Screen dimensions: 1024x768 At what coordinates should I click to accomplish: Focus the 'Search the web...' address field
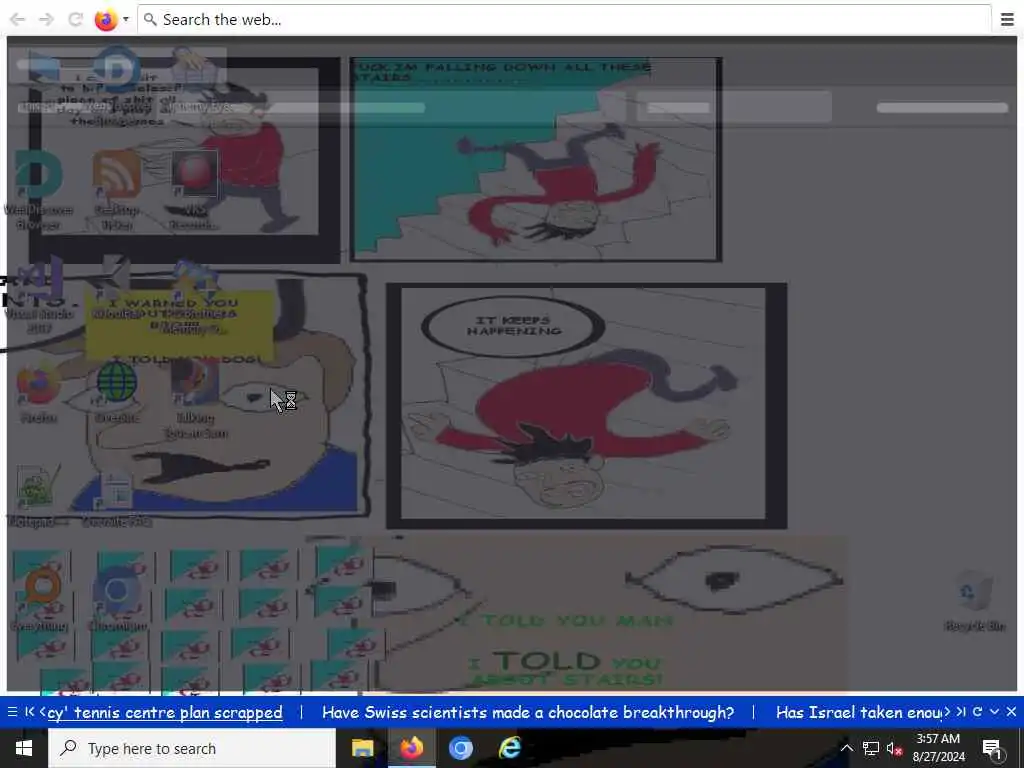tap(566, 20)
